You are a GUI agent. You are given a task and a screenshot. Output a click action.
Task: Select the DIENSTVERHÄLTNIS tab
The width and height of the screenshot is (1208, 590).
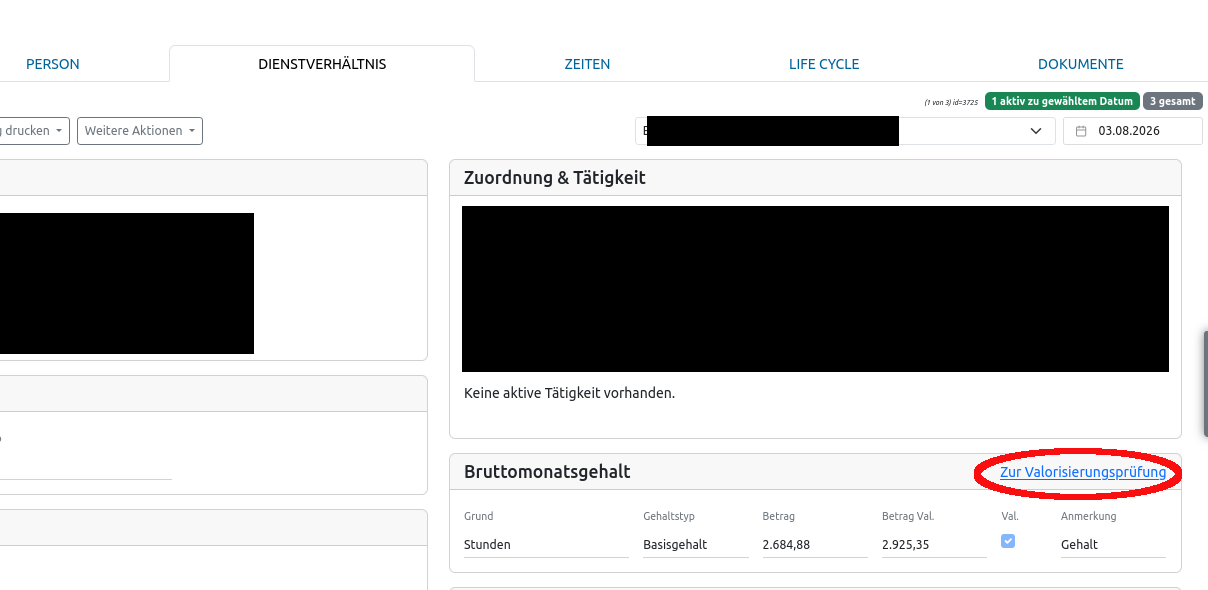[x=322, y=64]
